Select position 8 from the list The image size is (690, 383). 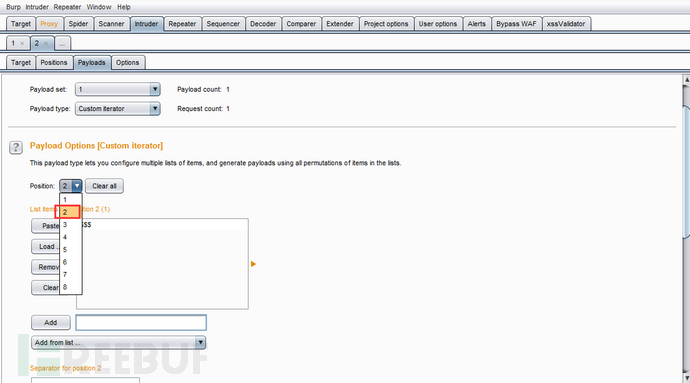coord(70,287)
